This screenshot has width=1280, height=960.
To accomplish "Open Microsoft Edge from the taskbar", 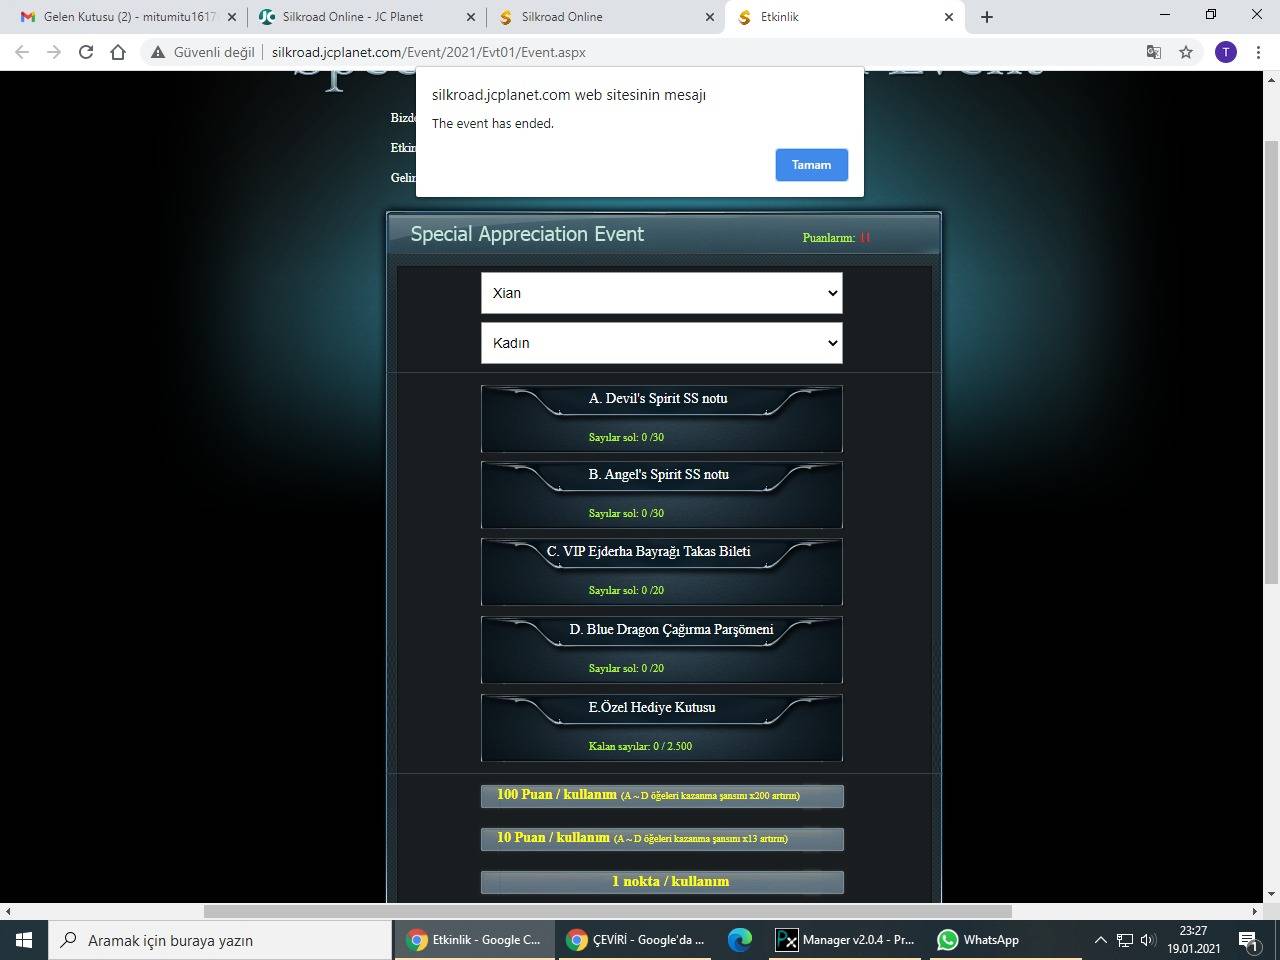I will coord(739,940).
